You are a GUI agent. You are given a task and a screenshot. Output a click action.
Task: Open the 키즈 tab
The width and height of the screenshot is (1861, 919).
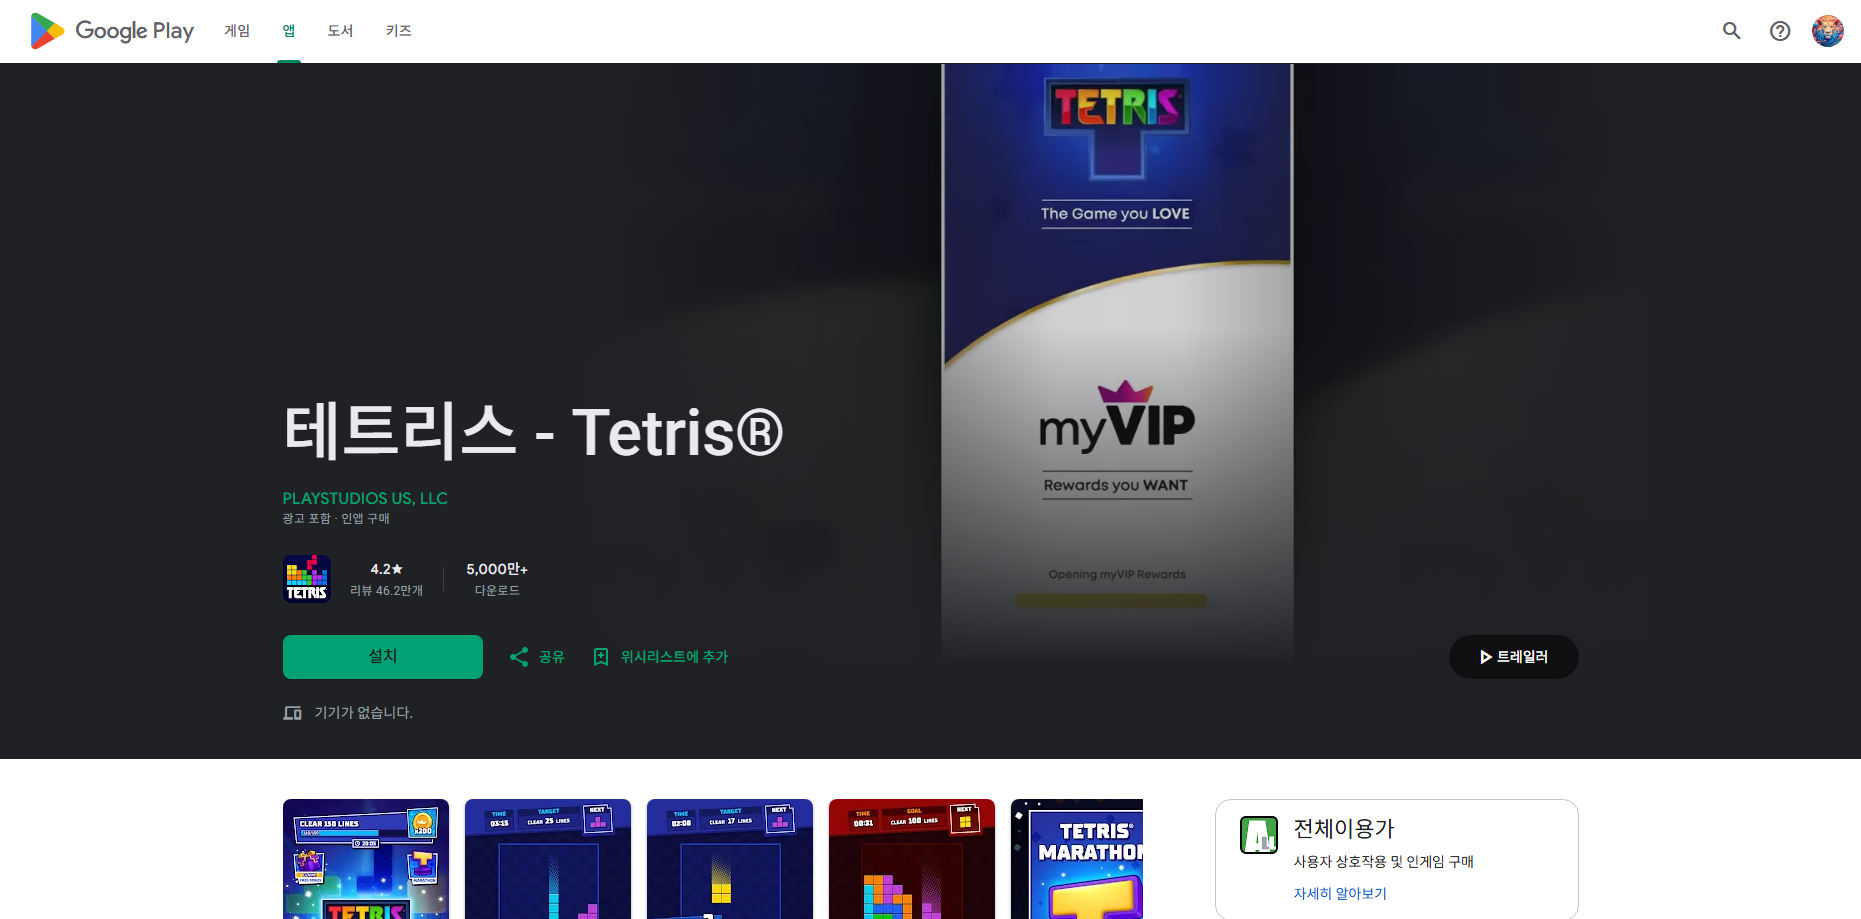(399, 31)
